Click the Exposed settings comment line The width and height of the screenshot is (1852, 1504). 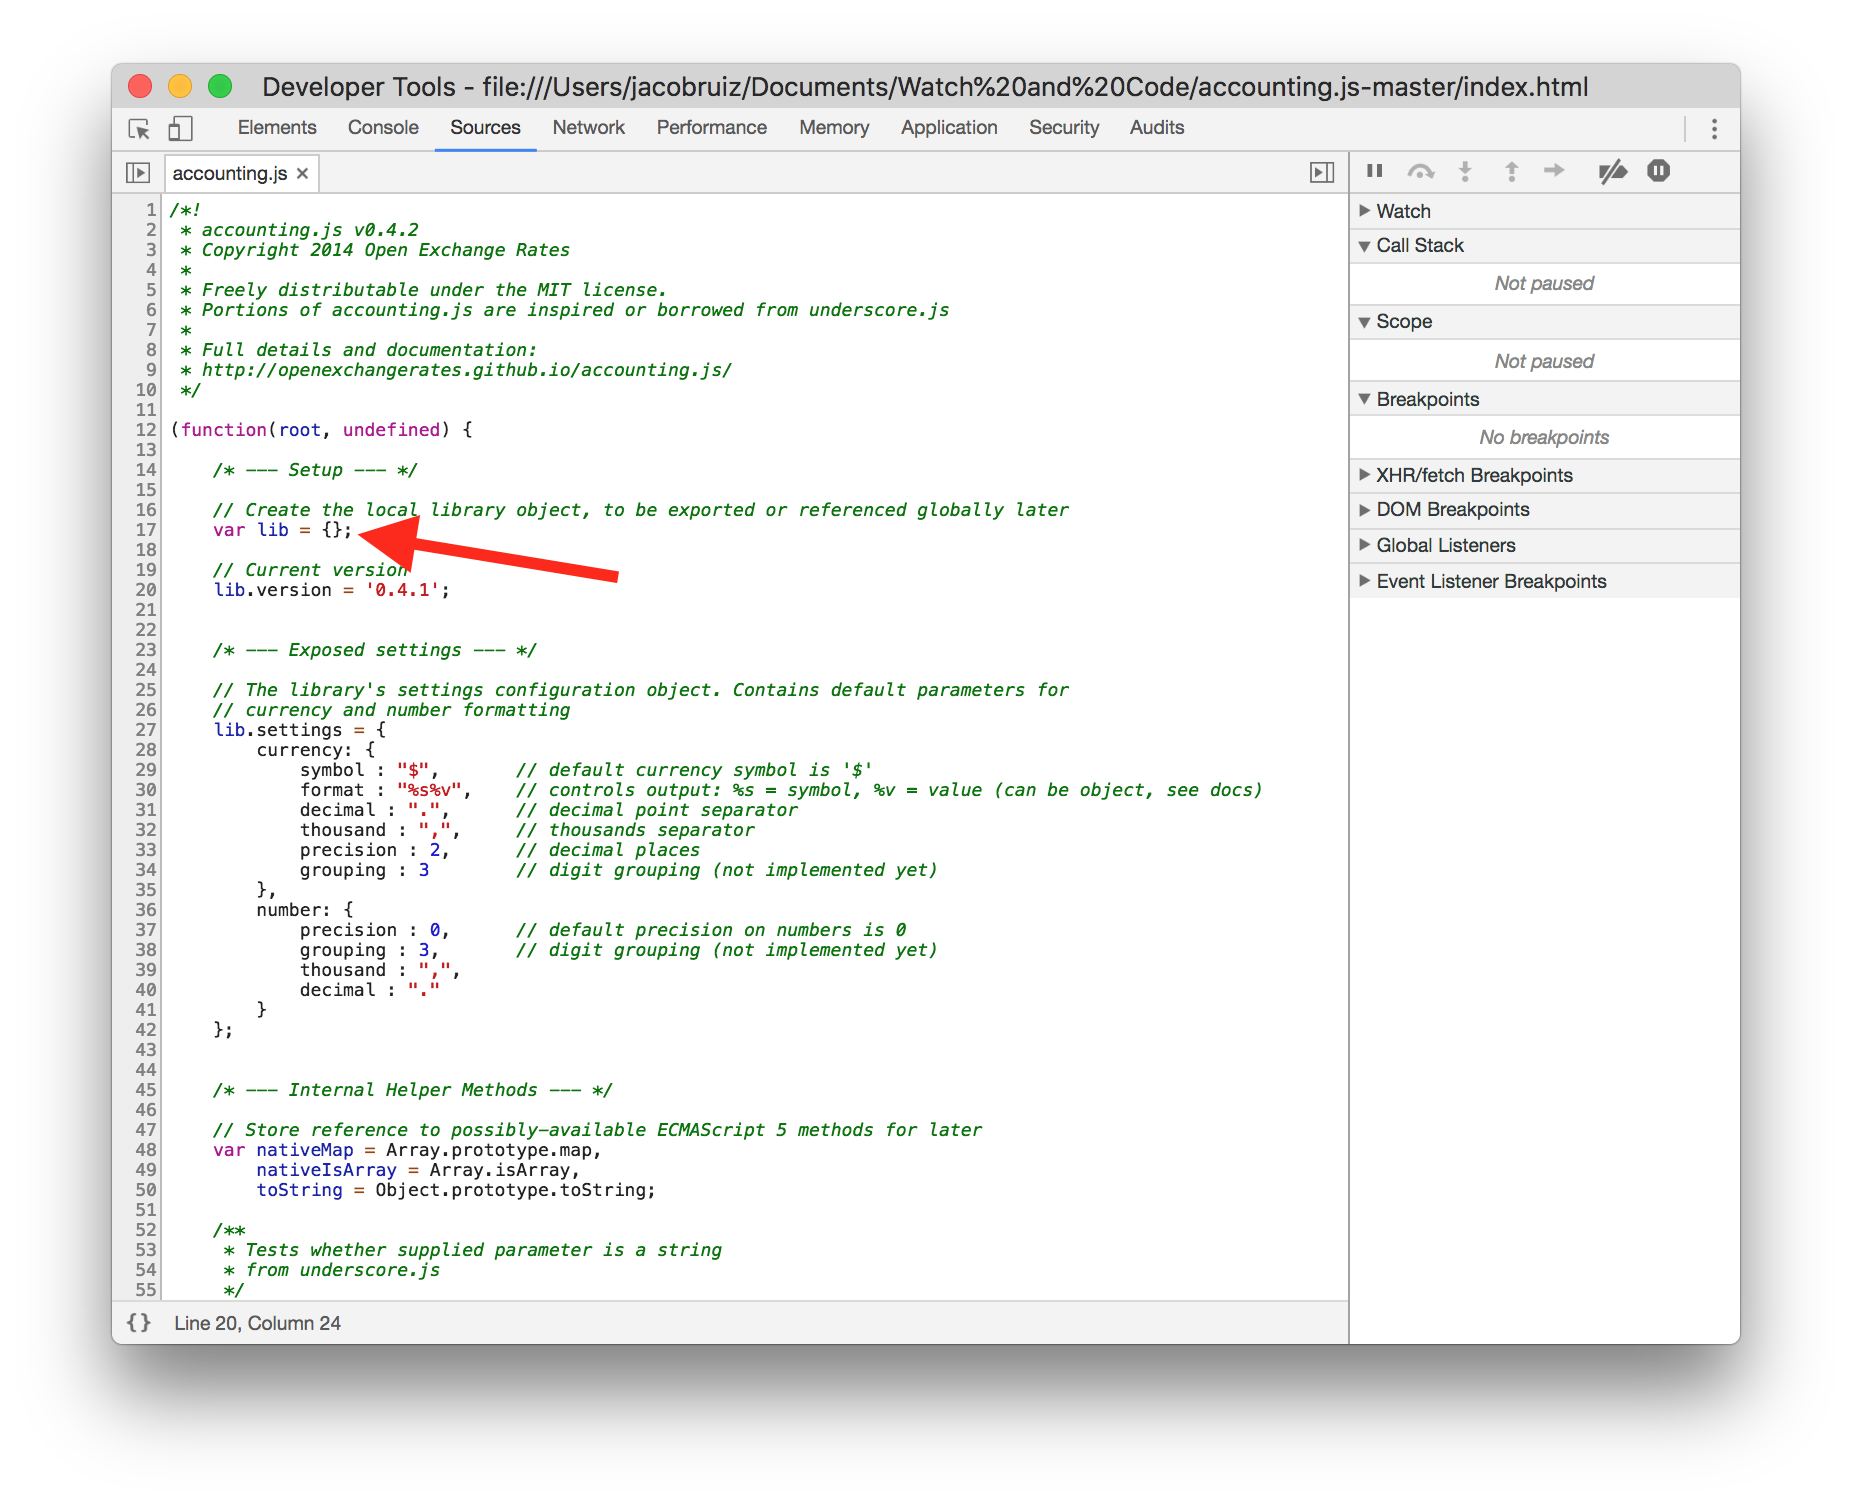375,650
